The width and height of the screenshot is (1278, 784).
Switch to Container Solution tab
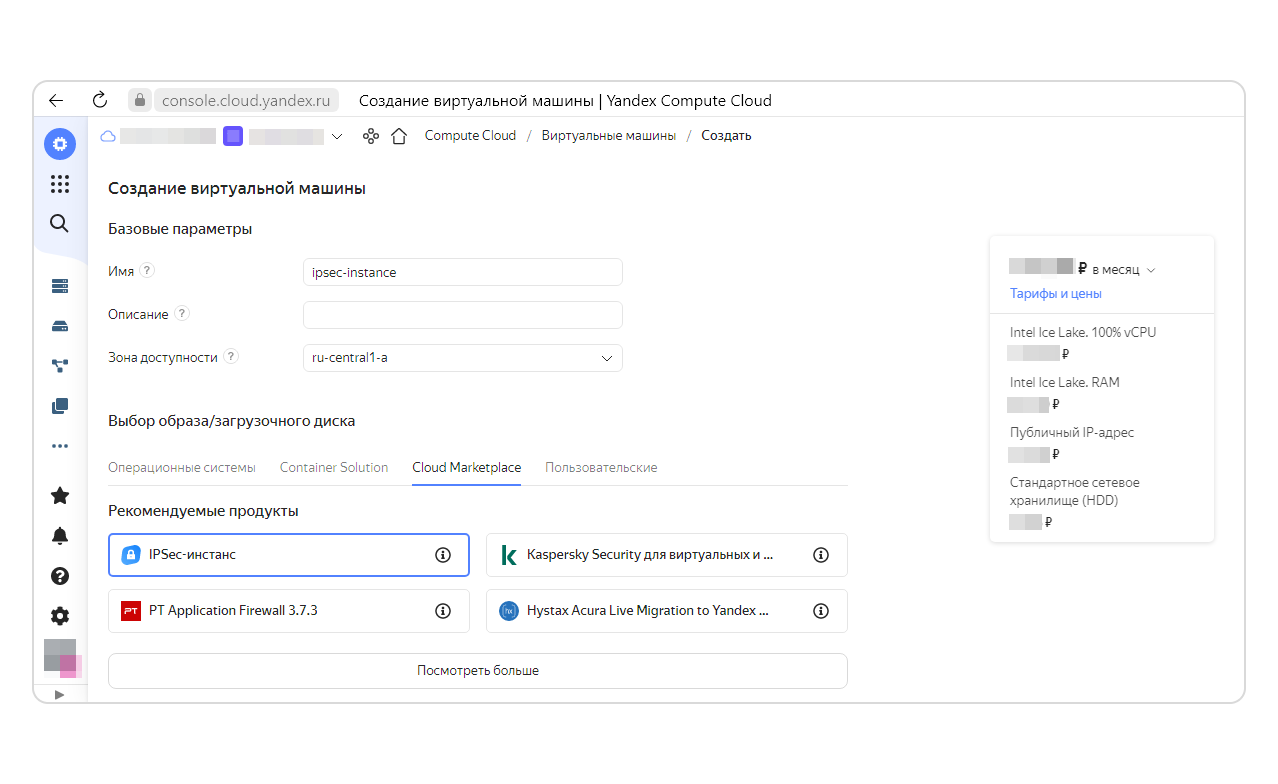pyautogui.click(x=334, y=468)
